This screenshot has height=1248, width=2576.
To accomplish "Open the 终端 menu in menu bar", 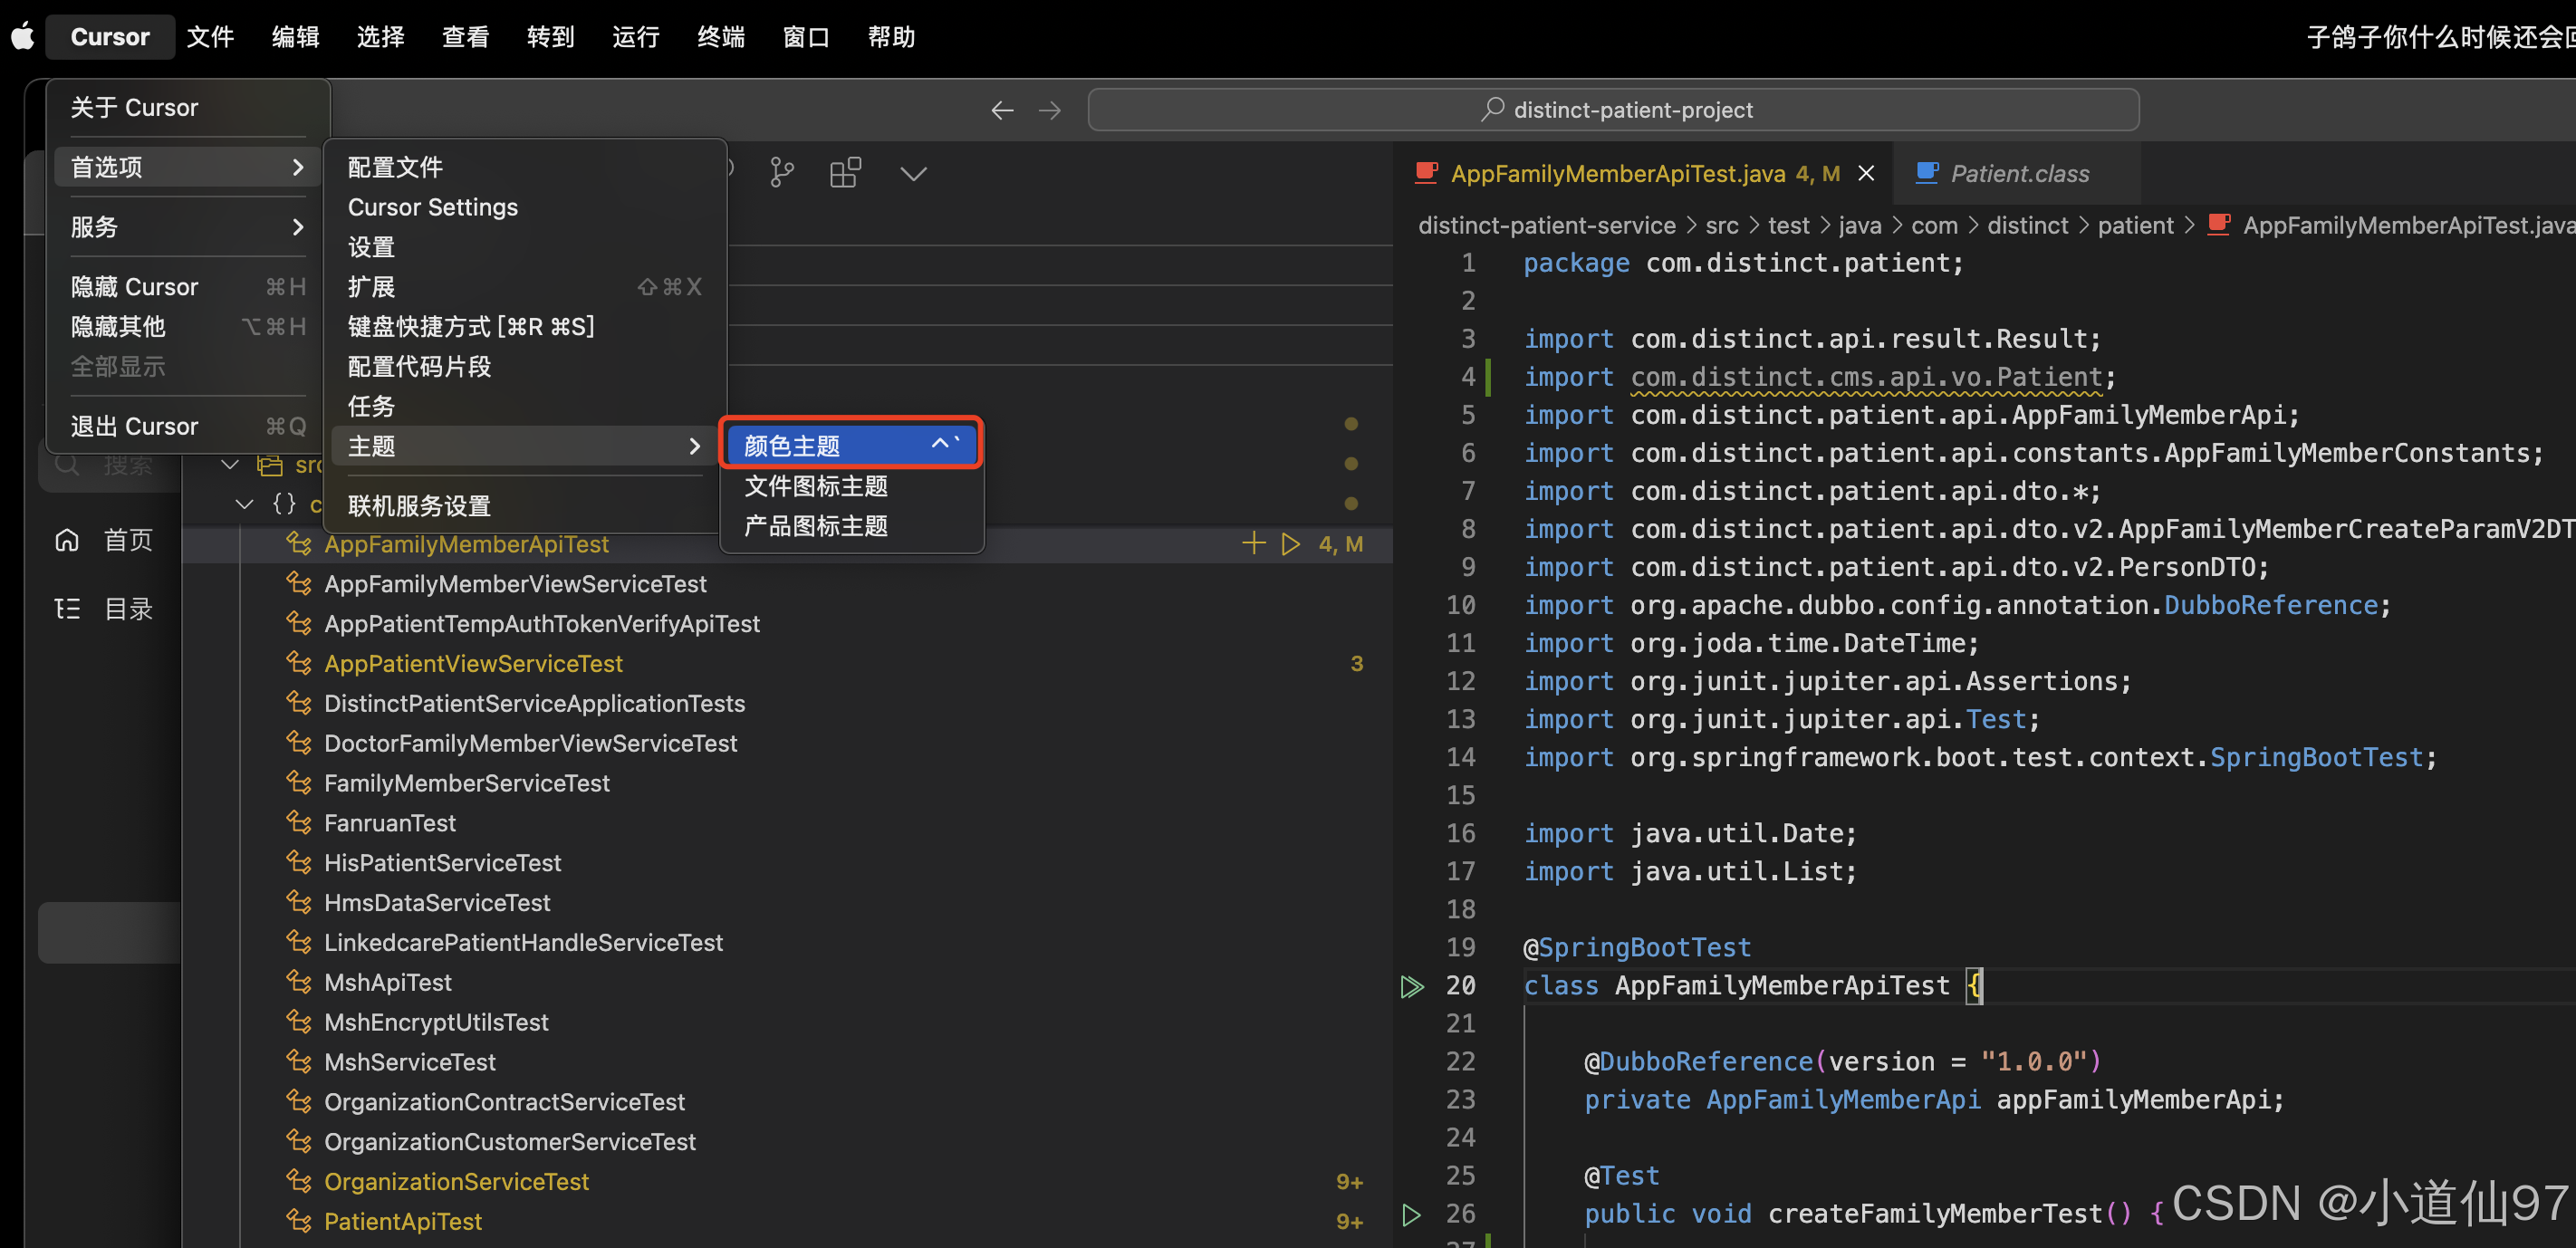I will pos(720,37).
